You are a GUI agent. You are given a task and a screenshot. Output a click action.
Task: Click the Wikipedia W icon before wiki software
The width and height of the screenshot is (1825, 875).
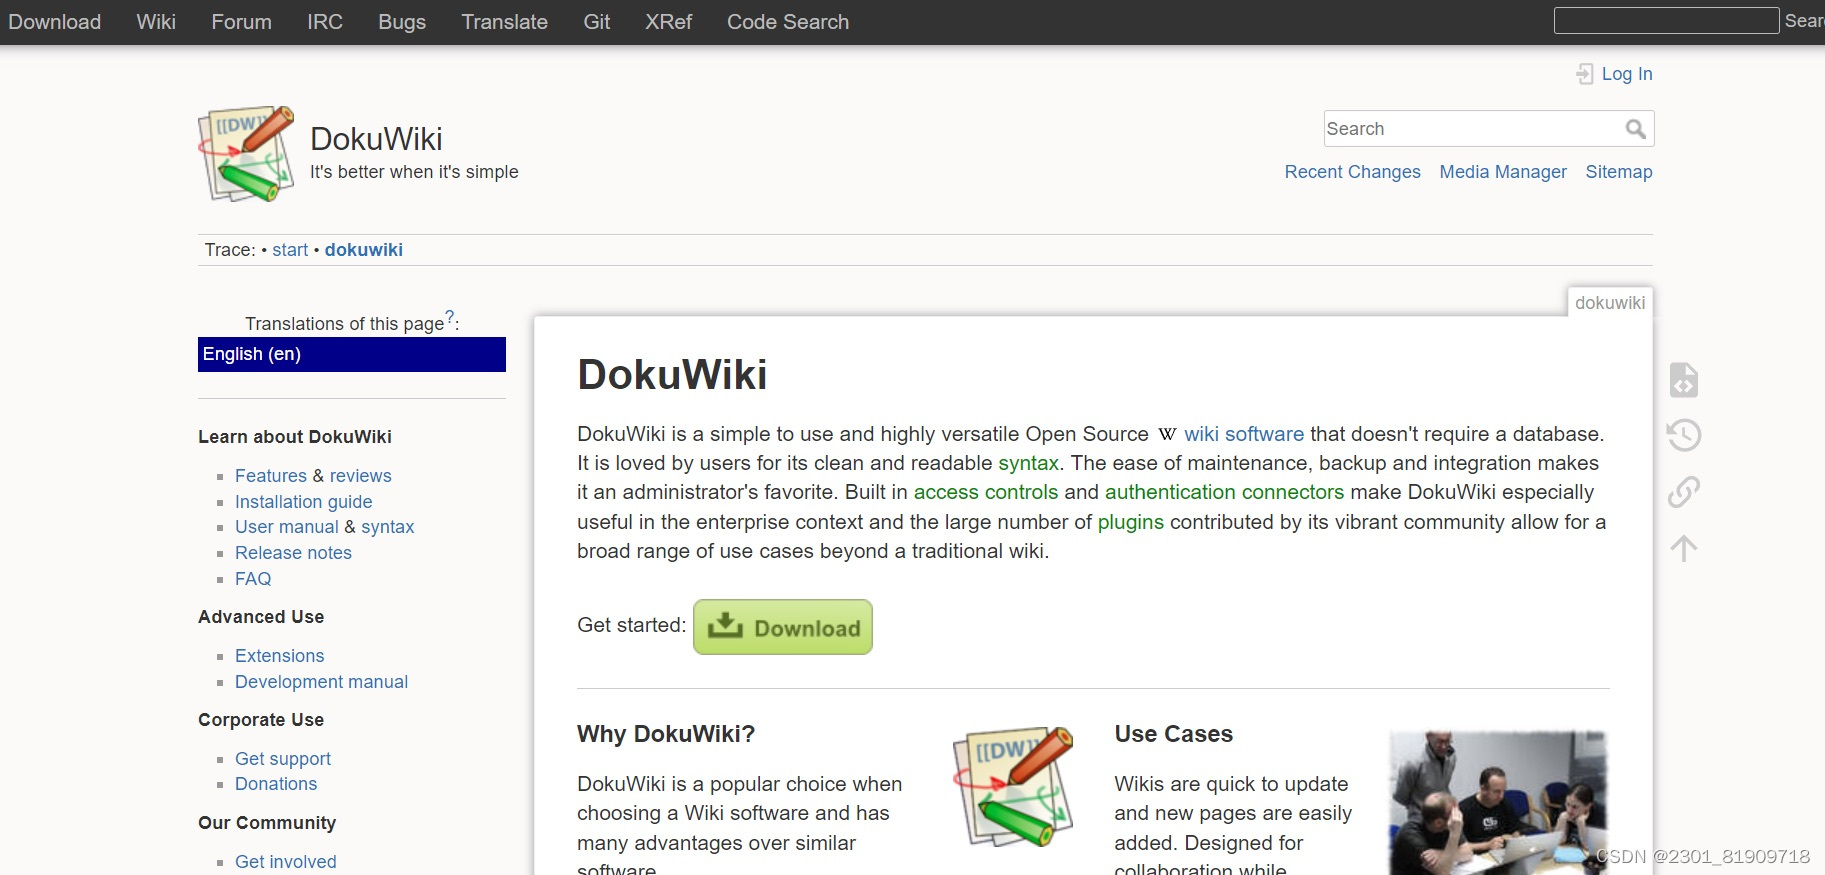point(1167,435)
